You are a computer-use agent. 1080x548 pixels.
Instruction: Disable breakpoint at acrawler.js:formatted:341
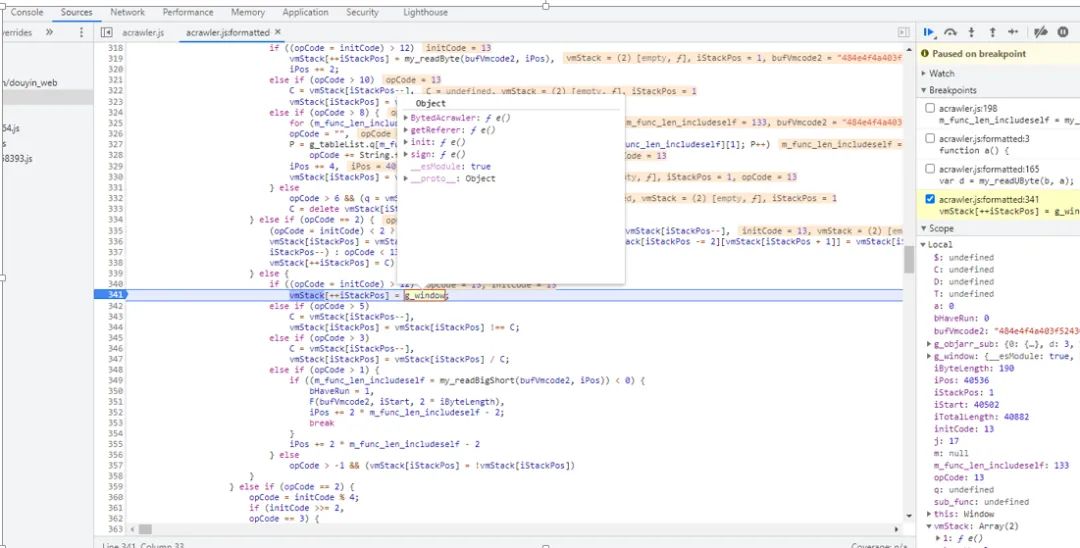[931, 199]
